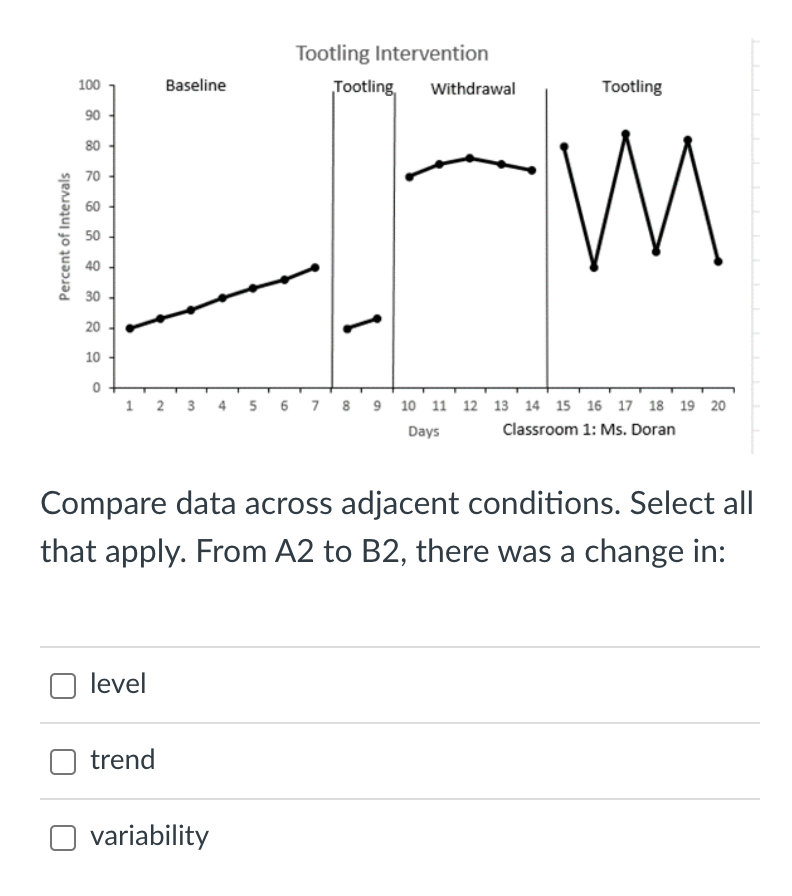The width and height of the screenshot is (792, 896).
Task: Click the data point at day 12
Action: pos(470,157)
